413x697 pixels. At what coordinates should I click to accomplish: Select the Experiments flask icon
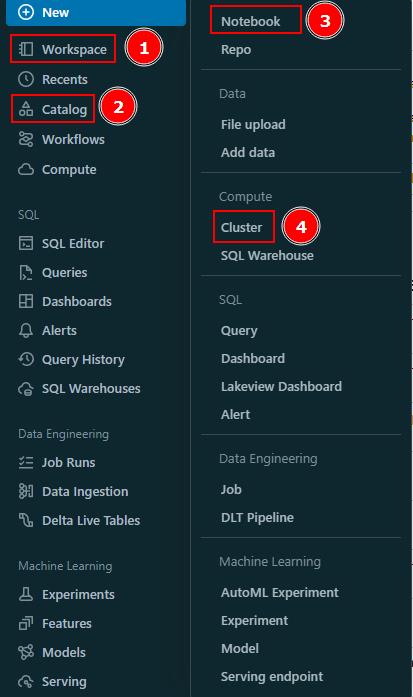click(x=26, y=594)
